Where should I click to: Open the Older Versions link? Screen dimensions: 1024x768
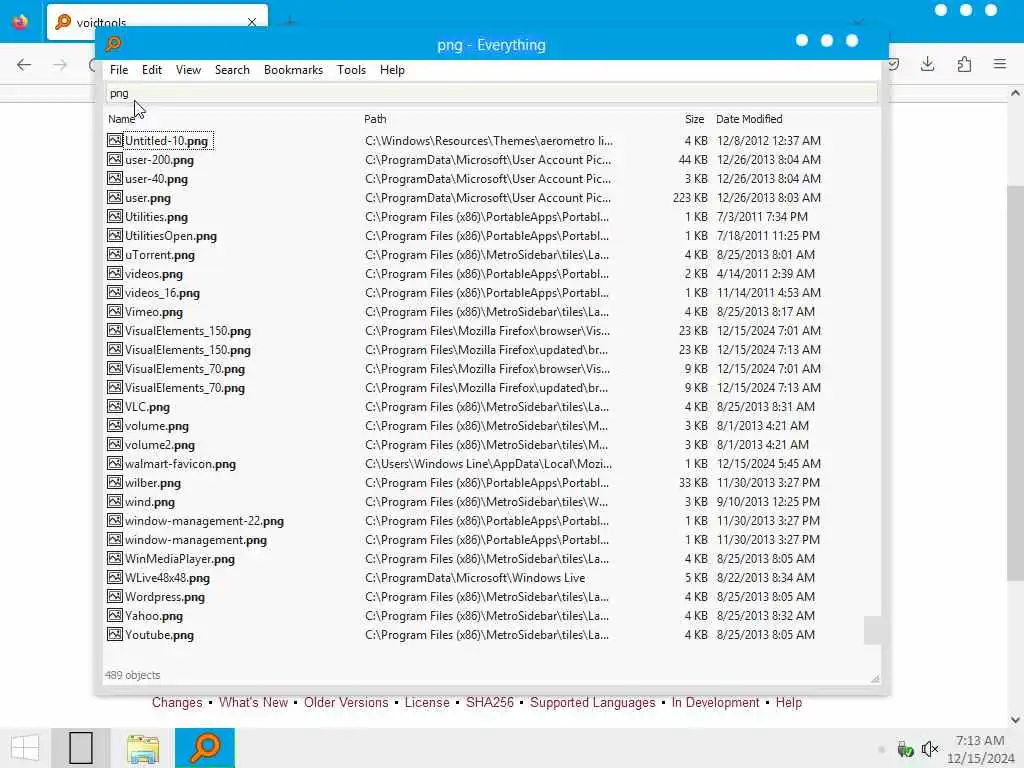[x=346, y=703]
